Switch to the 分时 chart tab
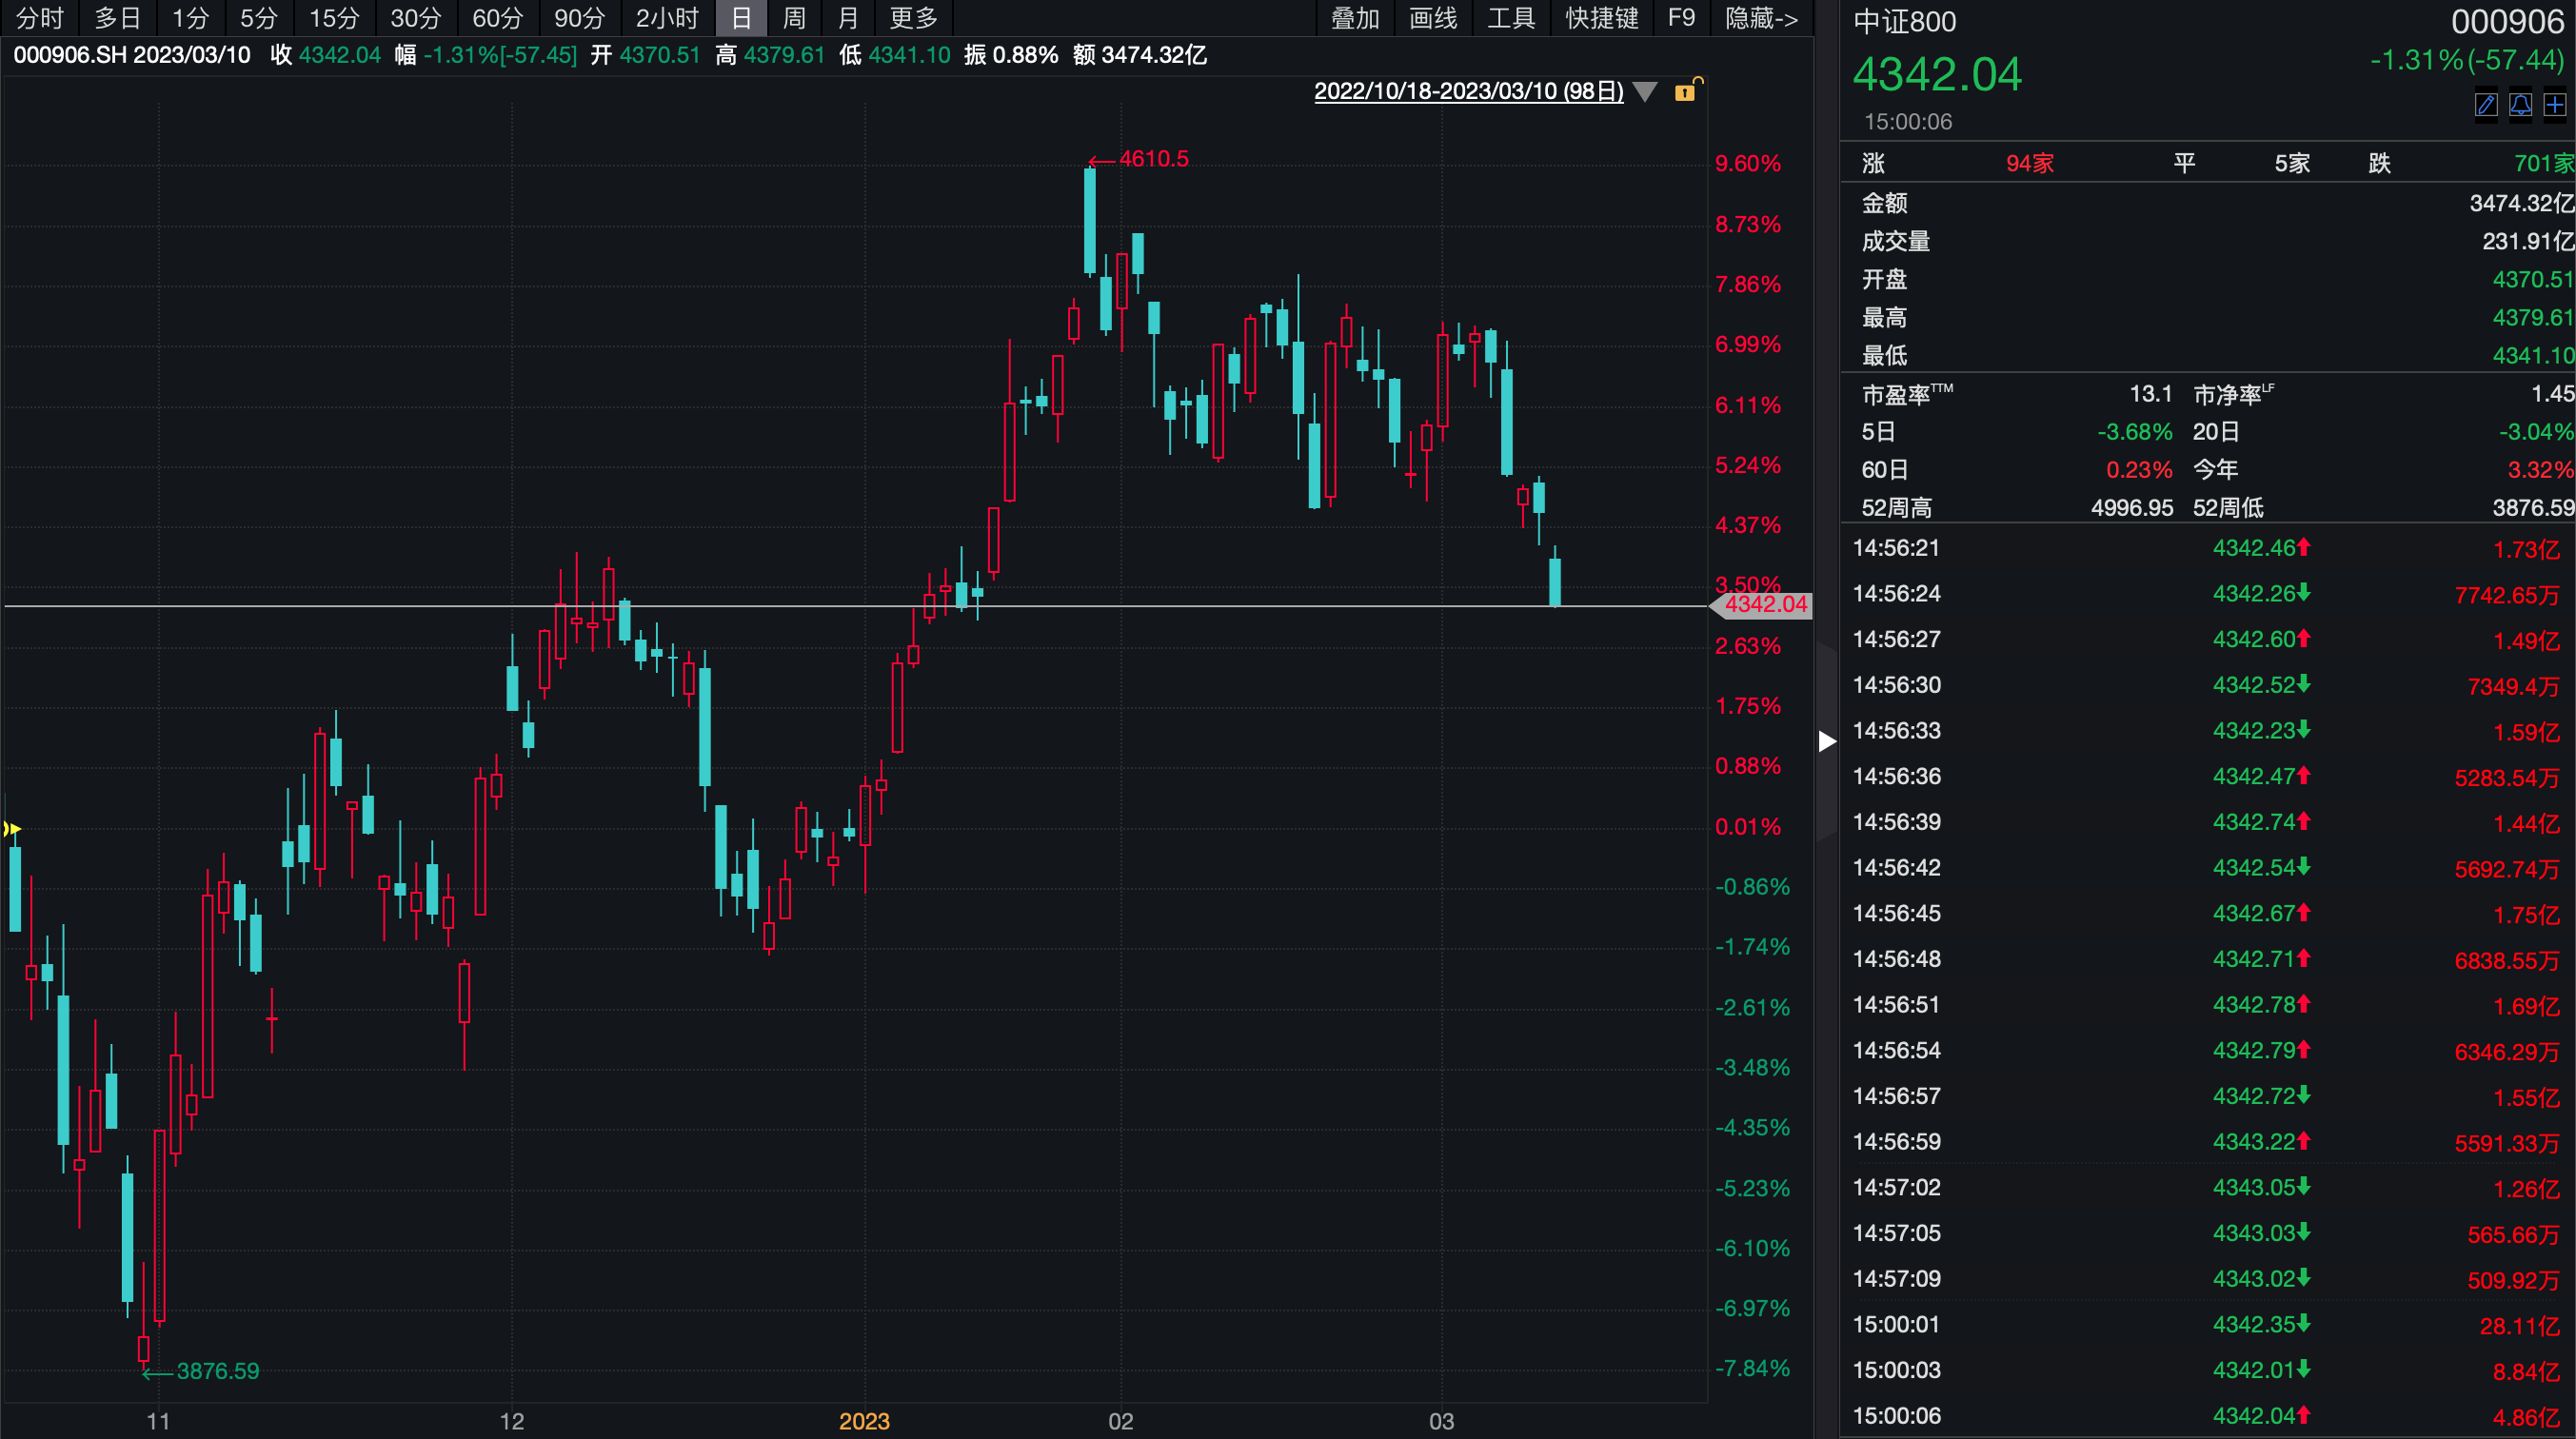The height and width of the screenshot is (1439, 2576). tap(40, 18)
